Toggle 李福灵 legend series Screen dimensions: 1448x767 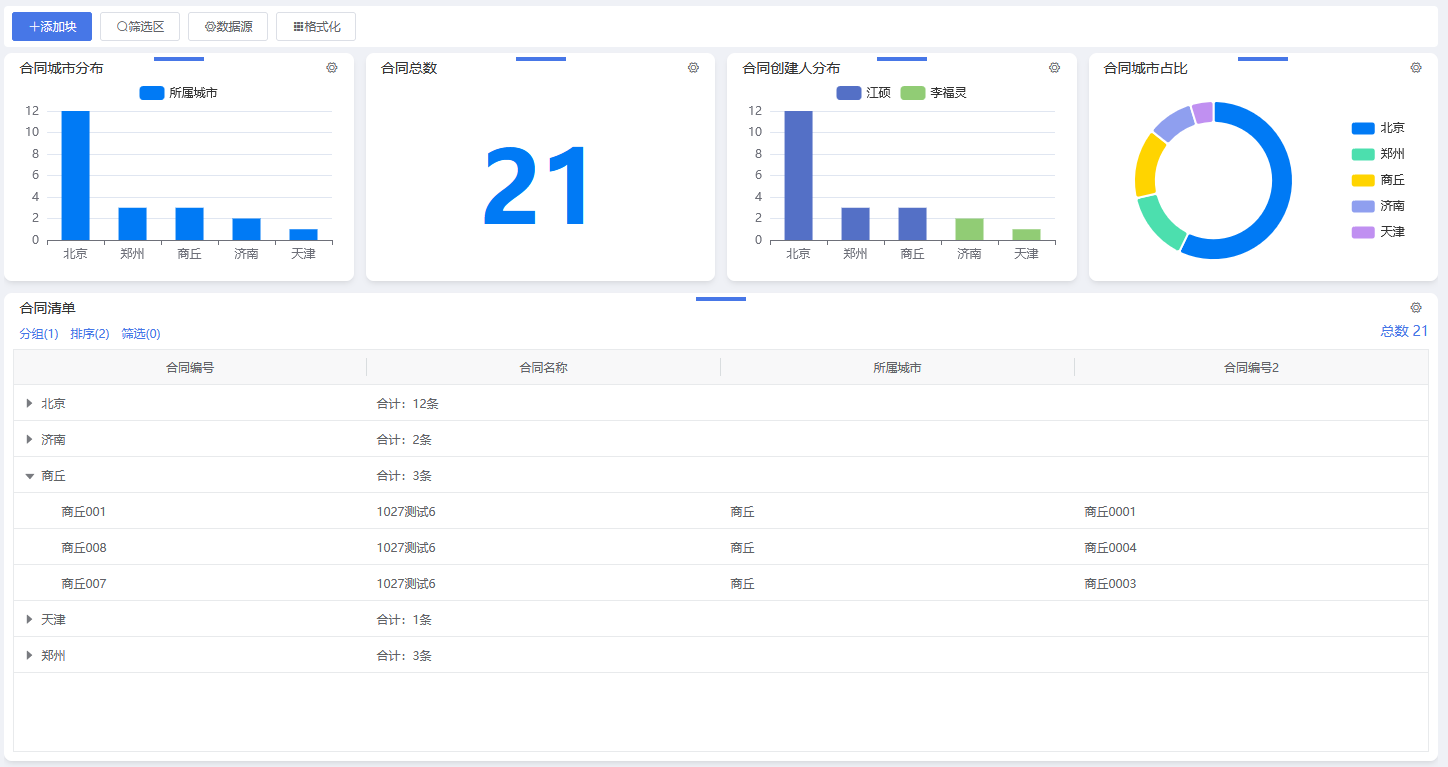(933, 93)
